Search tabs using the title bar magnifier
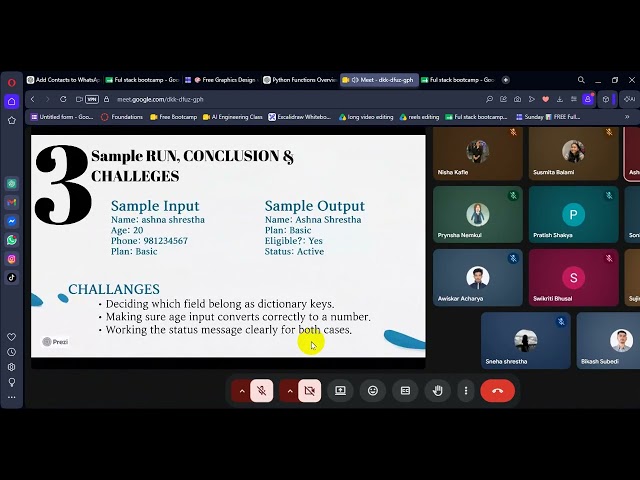 pyautogui.click(x=581, y=80)
